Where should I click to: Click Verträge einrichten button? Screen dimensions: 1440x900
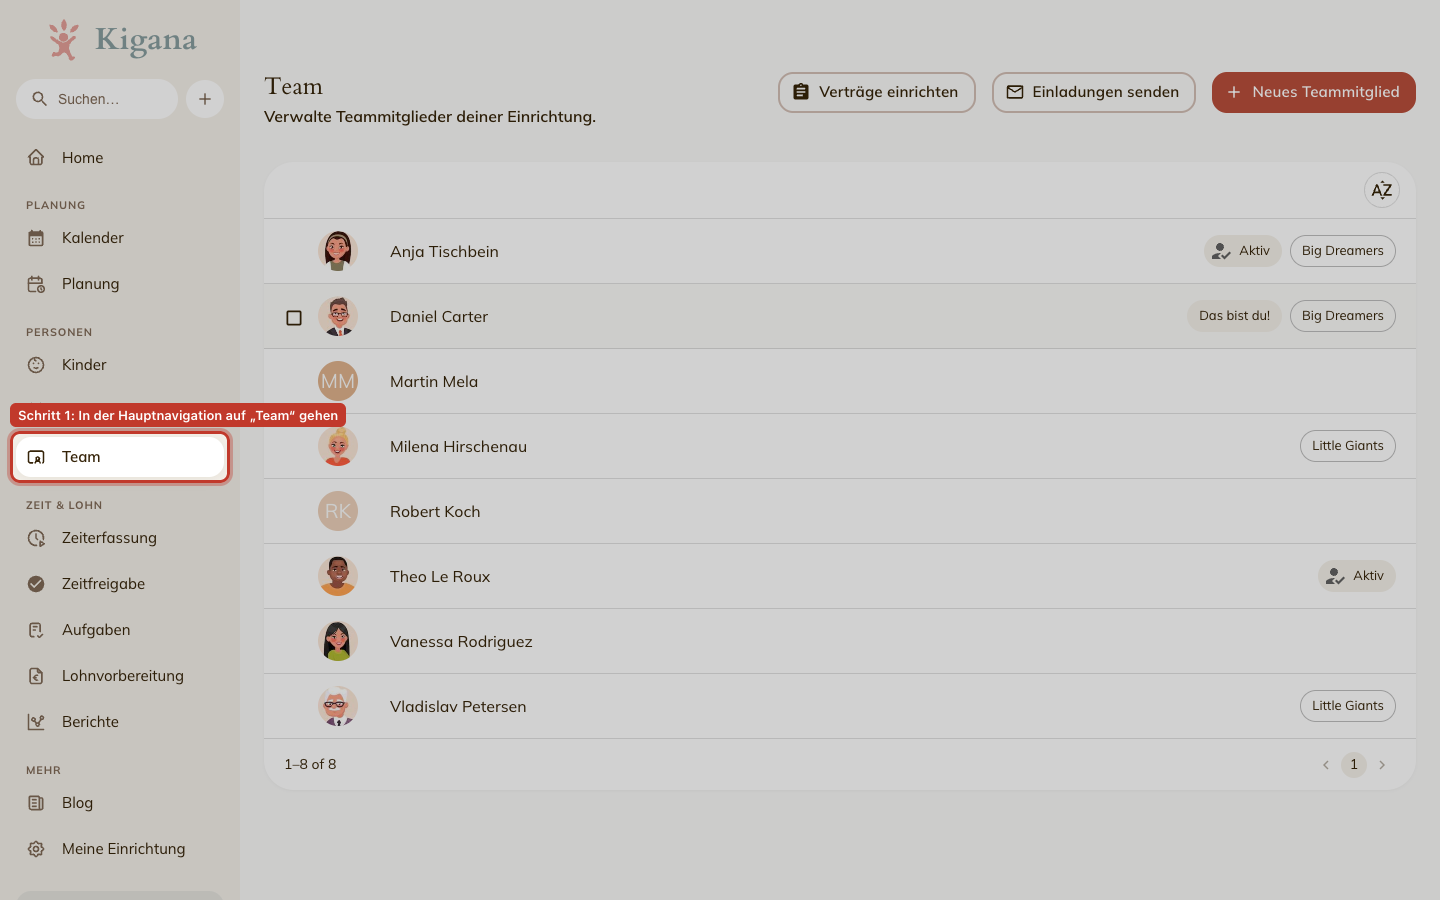tap(876, 92)
